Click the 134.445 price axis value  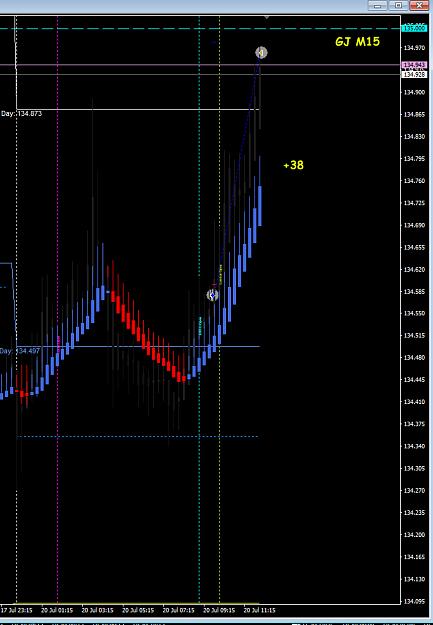click(x=414, y=380)
